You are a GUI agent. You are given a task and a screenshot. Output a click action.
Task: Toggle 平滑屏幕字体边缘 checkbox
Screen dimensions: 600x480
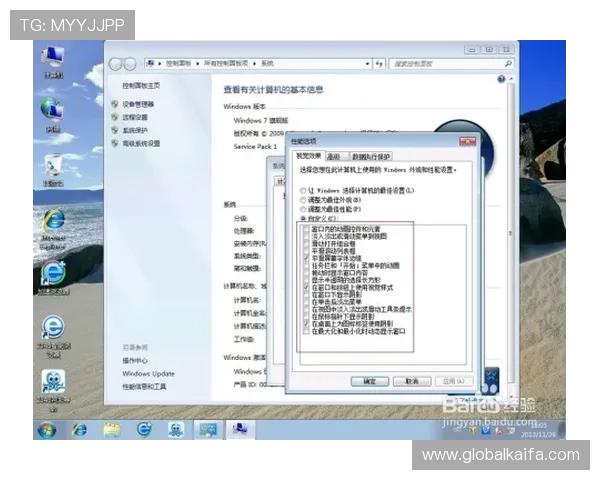[306, 258]
